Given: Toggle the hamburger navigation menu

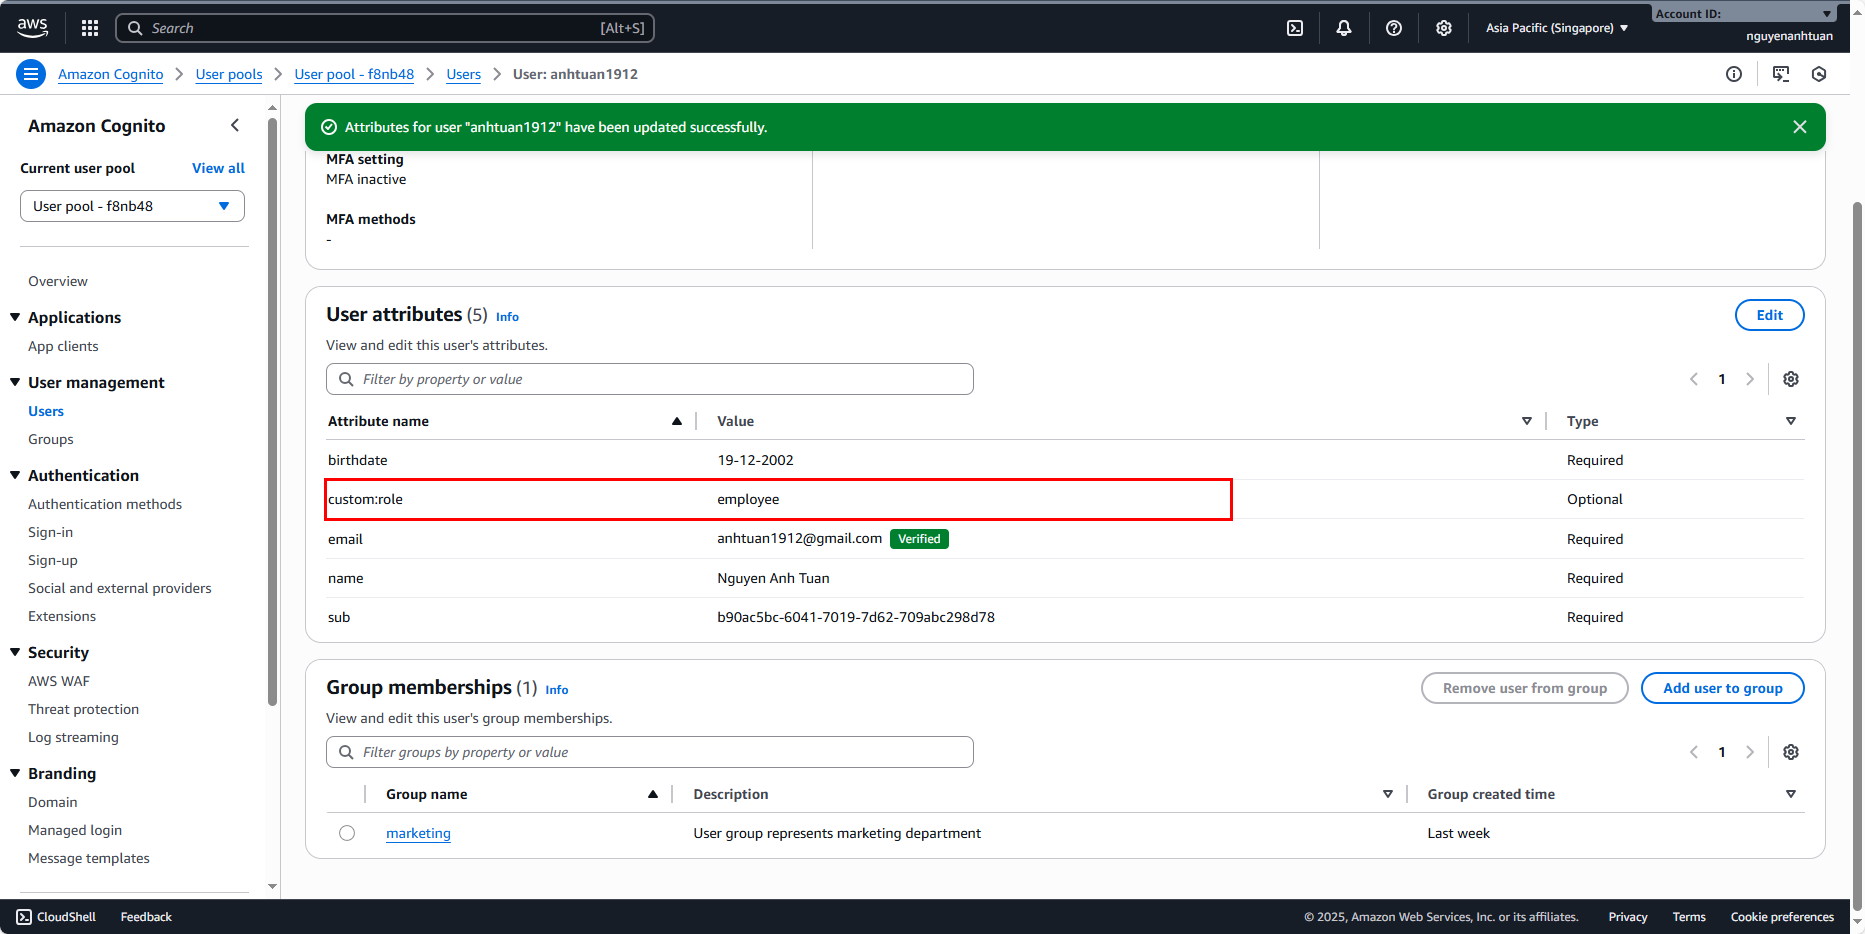Looking at the screenshot, I should (31, 74).
